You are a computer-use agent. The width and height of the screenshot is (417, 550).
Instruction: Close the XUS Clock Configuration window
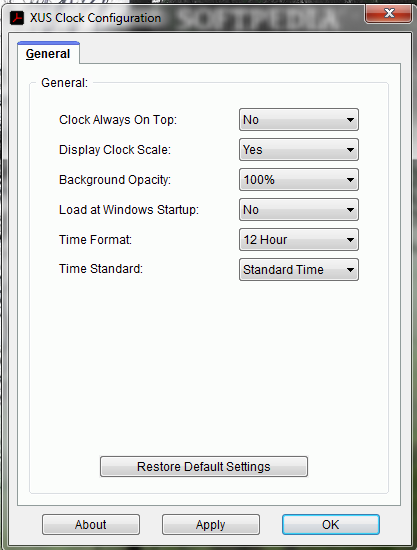coord(388,13)
